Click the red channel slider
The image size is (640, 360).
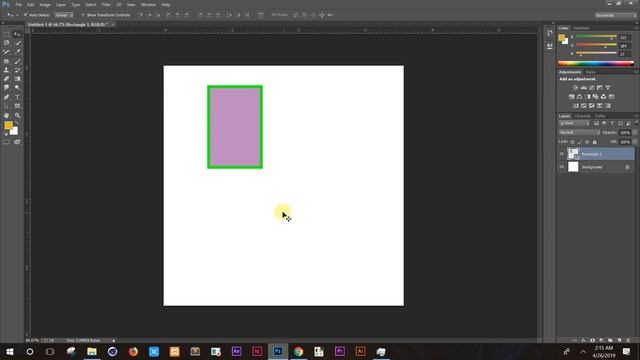(x=596, y=37)
